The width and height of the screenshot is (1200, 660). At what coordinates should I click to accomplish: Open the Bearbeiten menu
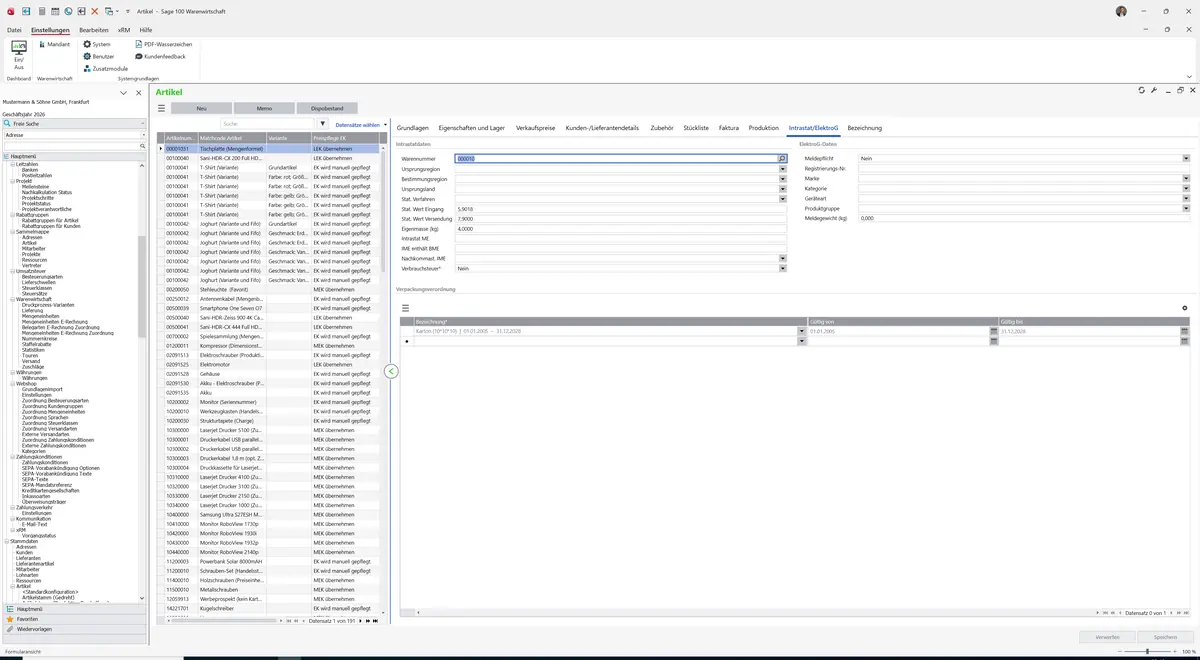(94, 30)
